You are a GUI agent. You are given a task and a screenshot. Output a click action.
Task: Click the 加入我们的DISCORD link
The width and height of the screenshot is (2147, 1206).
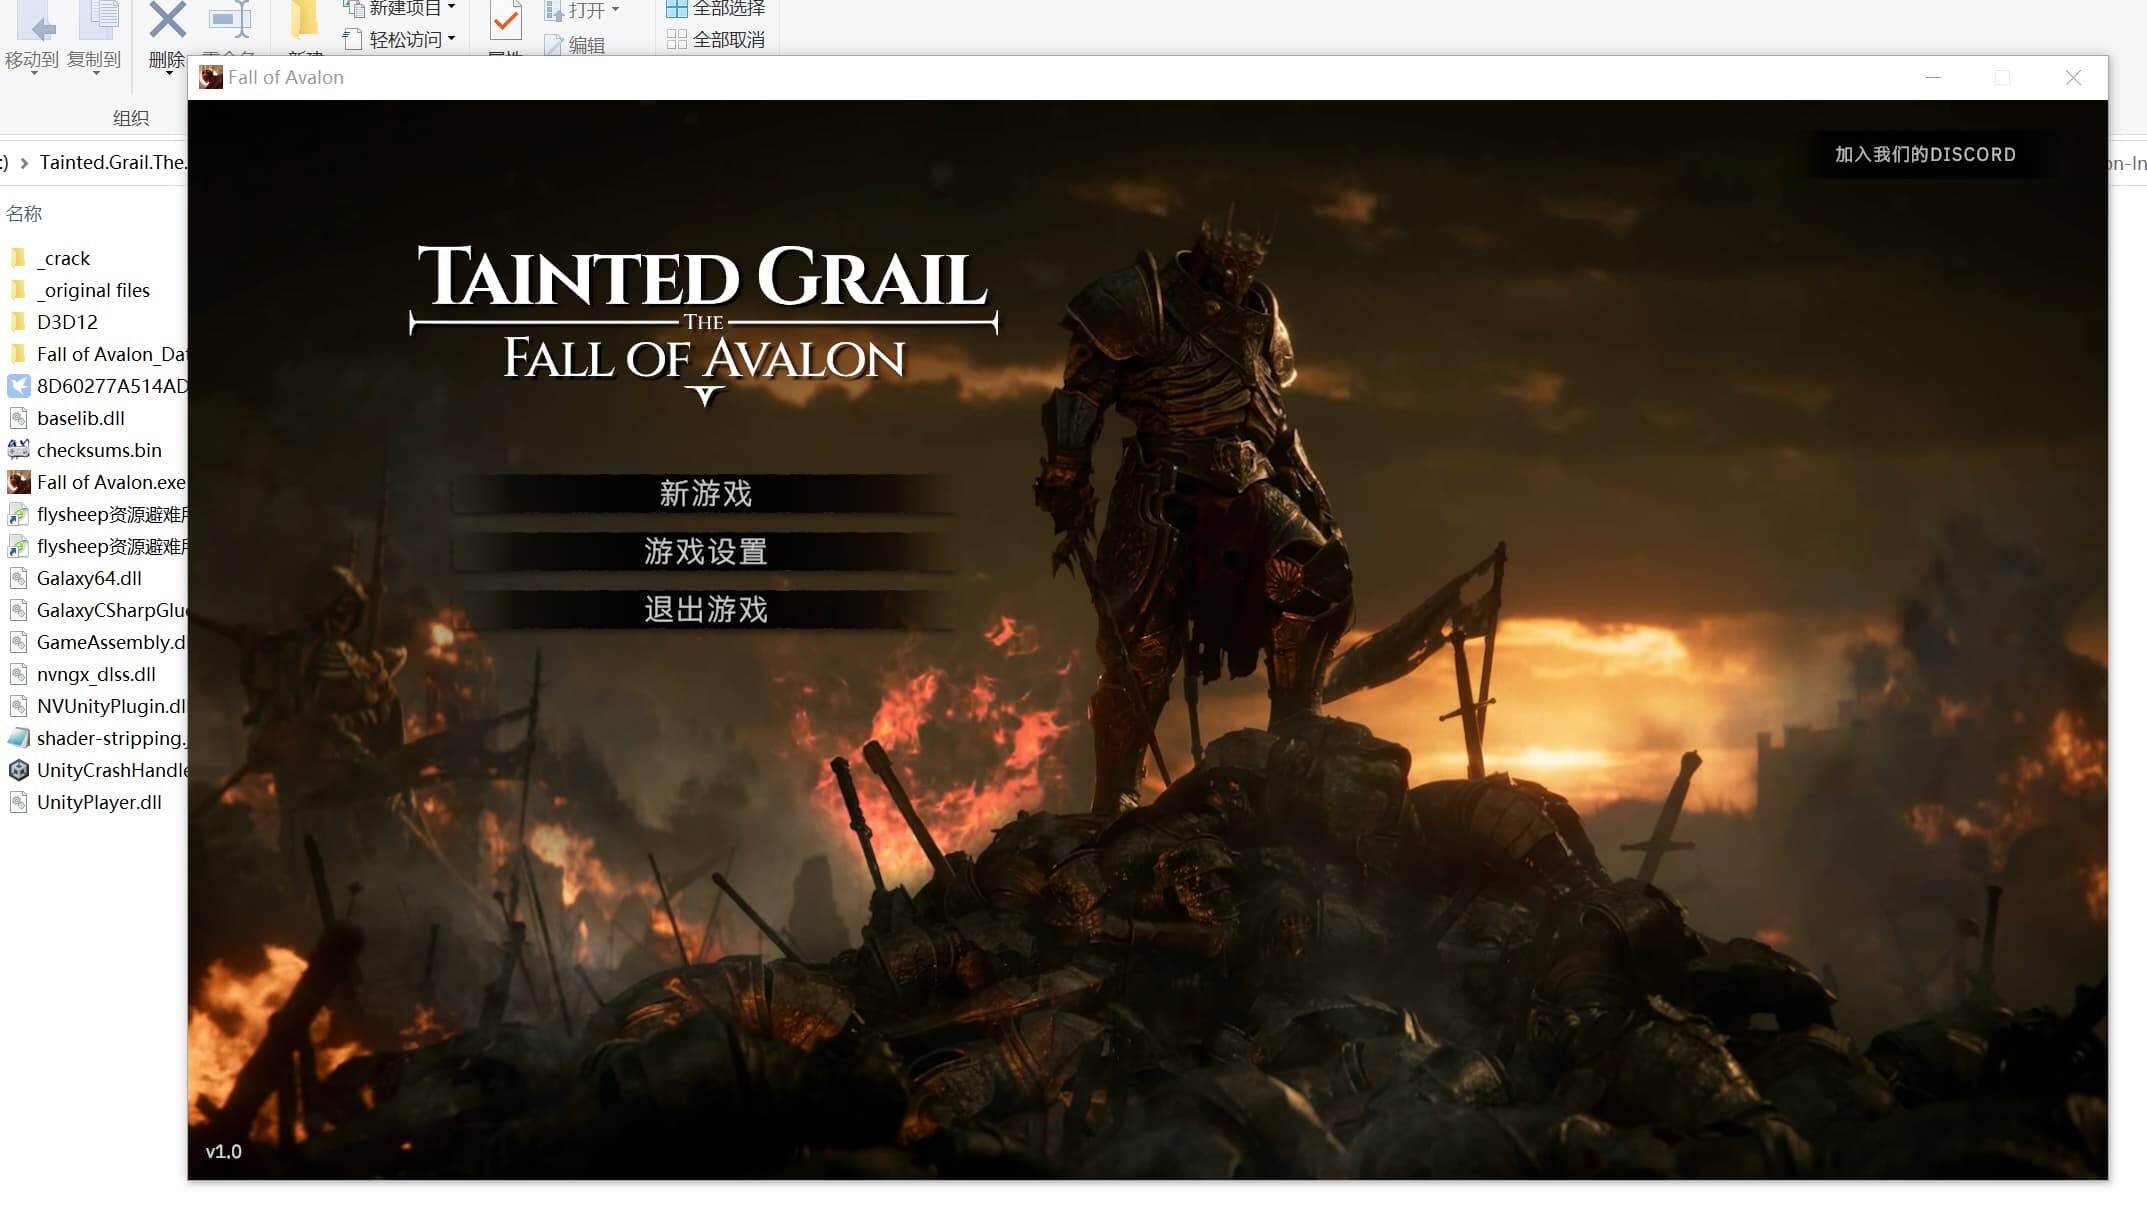click(1925, 154)
